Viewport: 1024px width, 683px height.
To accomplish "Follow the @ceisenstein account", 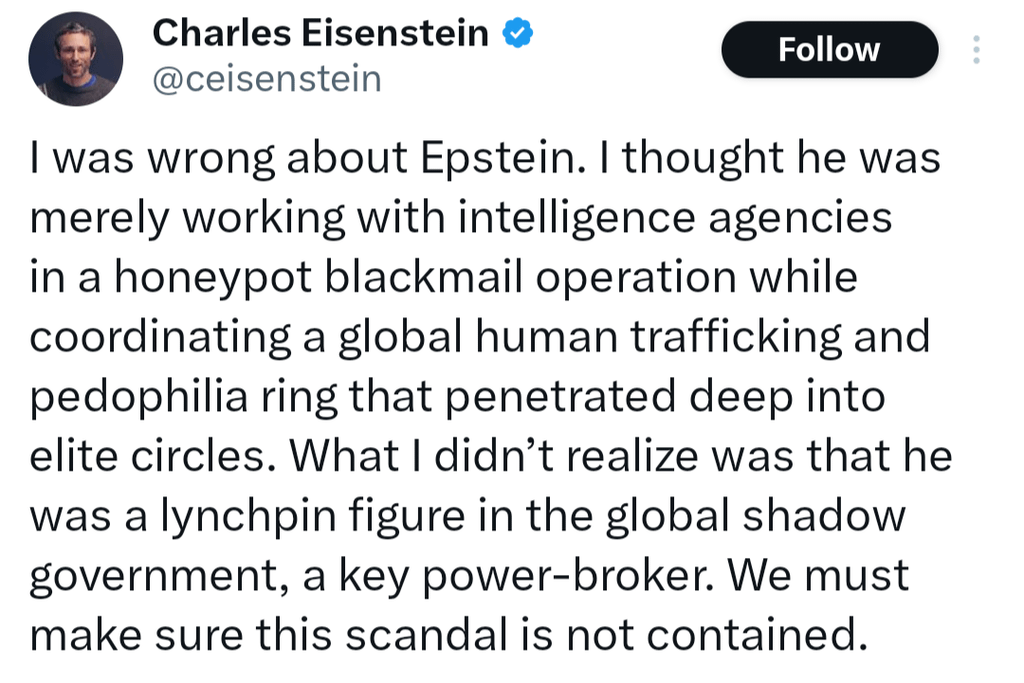I will click(x=829, y=50).
